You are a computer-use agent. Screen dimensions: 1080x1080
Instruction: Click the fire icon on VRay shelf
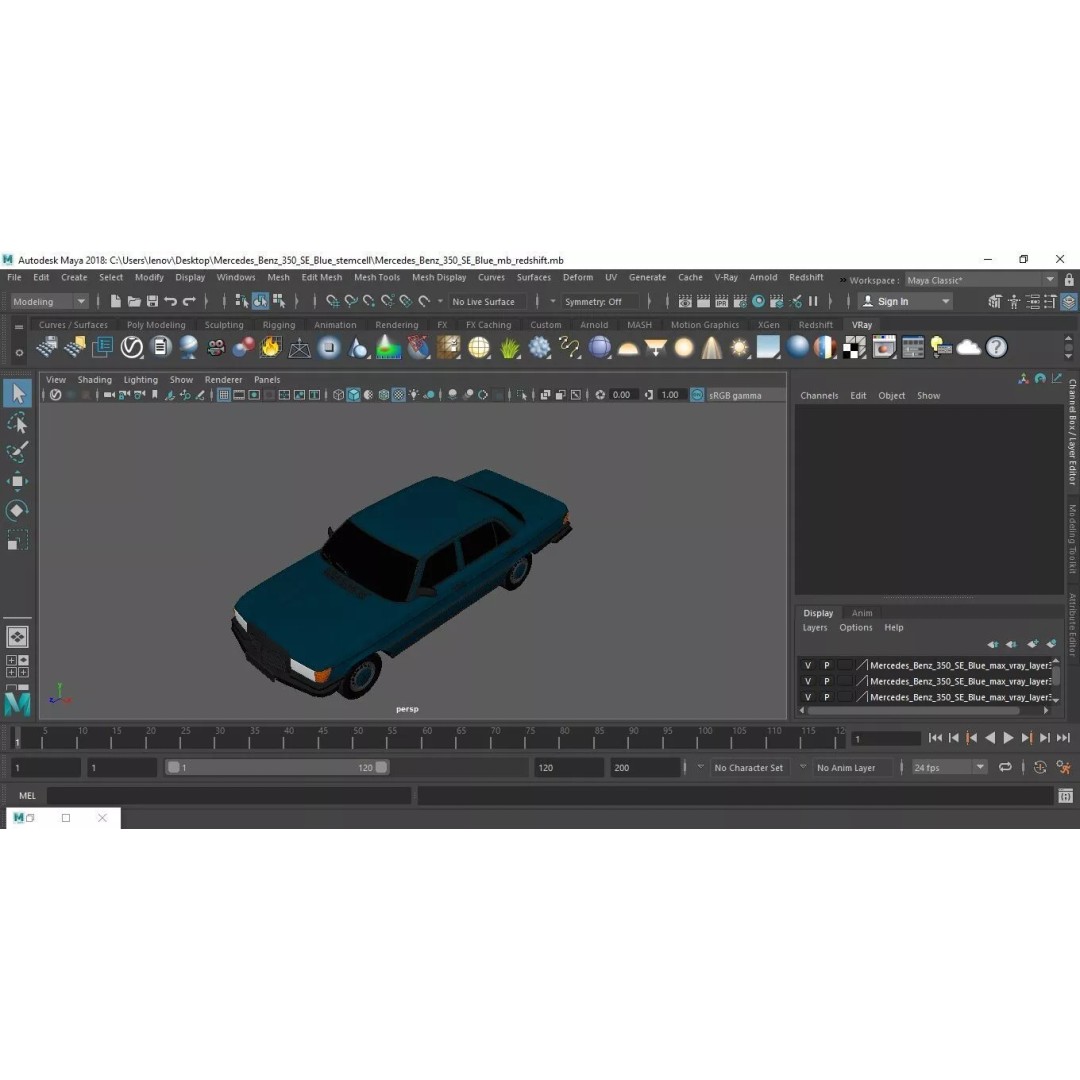tap(271, 347)
